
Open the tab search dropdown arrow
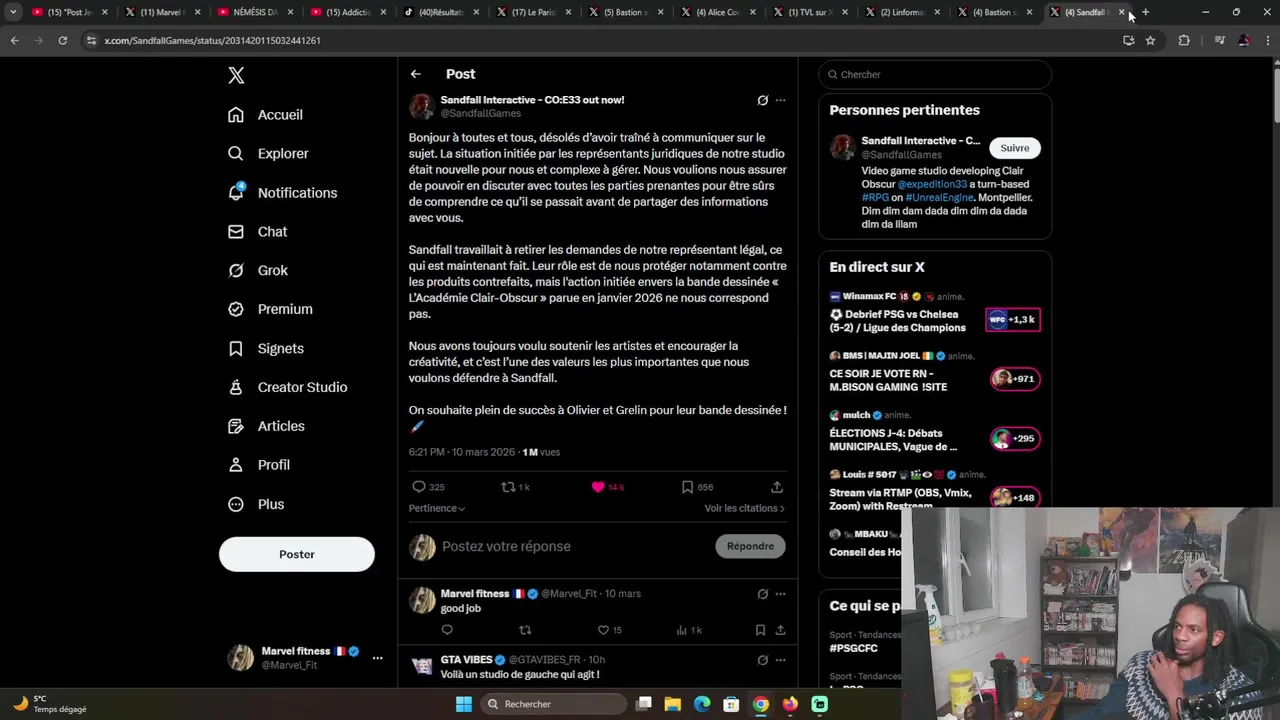(13, 12)
